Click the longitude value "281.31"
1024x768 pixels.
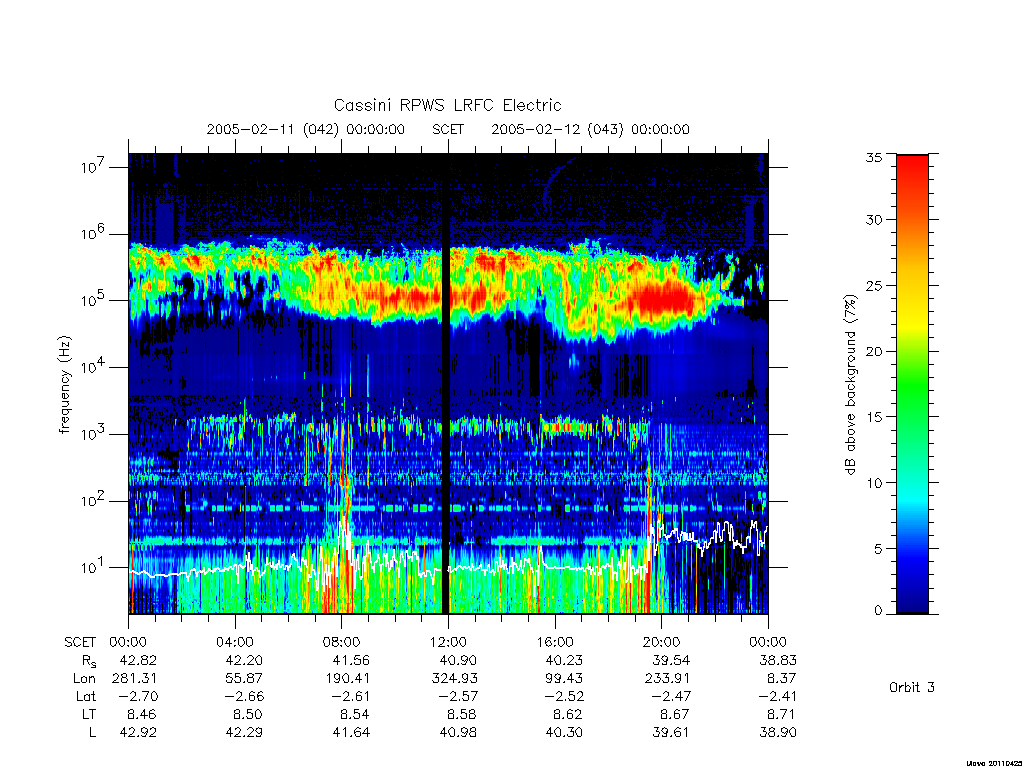tap(135, 679)
